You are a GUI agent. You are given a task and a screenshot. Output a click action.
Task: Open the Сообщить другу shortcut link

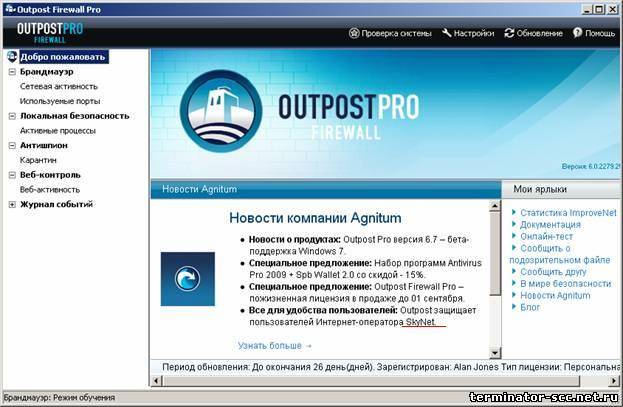click(x=553, y=272)
